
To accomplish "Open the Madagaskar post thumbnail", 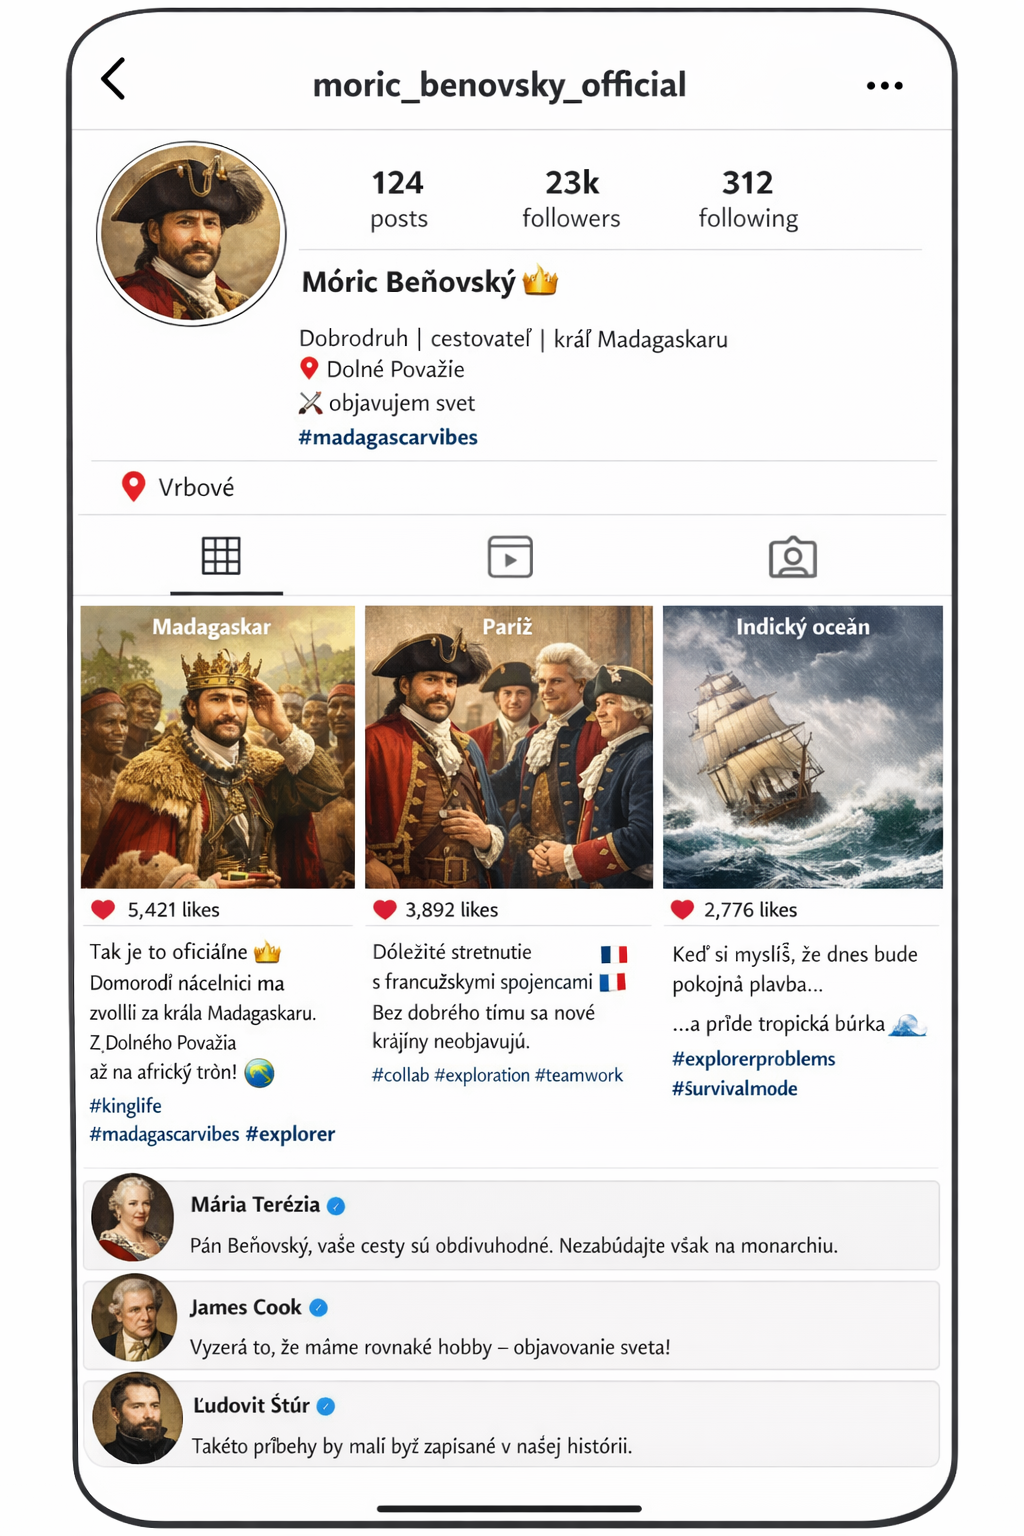I will [x=218, y=747].
